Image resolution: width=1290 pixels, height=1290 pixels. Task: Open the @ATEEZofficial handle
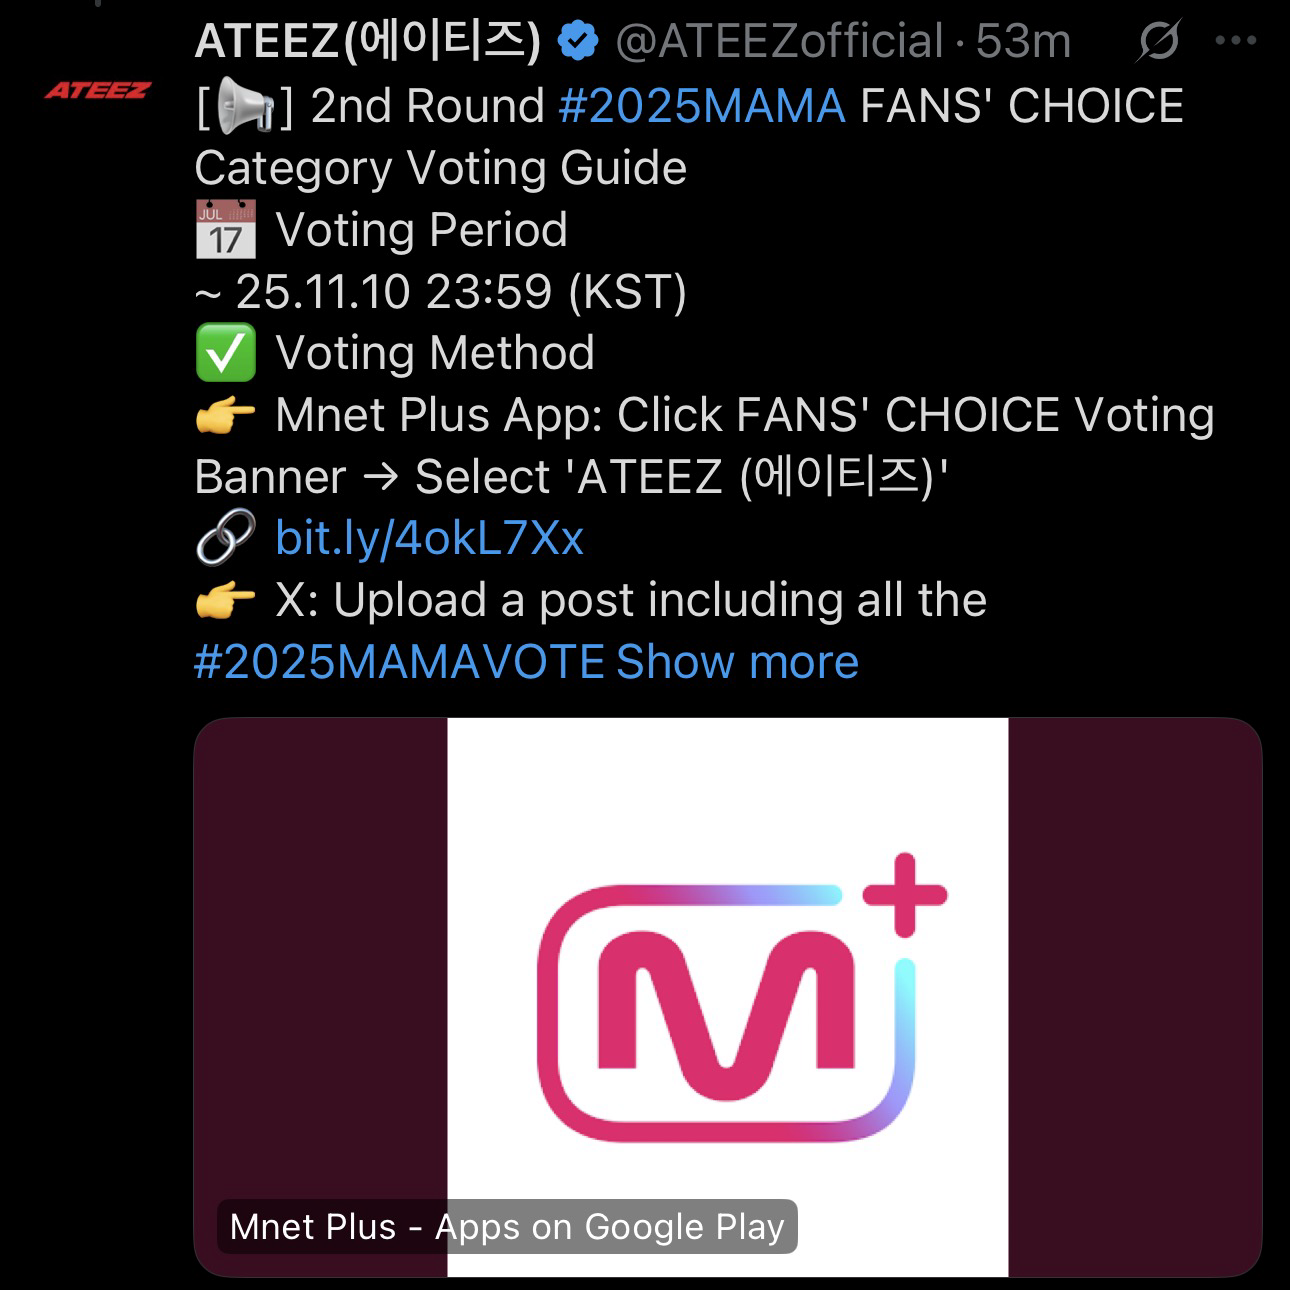point(779,42)
